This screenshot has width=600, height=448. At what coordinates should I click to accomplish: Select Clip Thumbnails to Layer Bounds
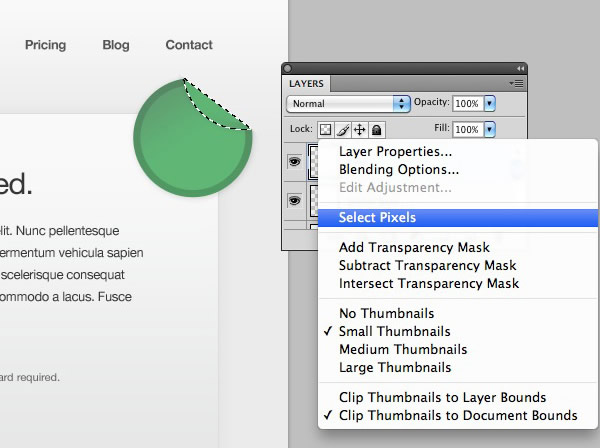pos(458,397)
